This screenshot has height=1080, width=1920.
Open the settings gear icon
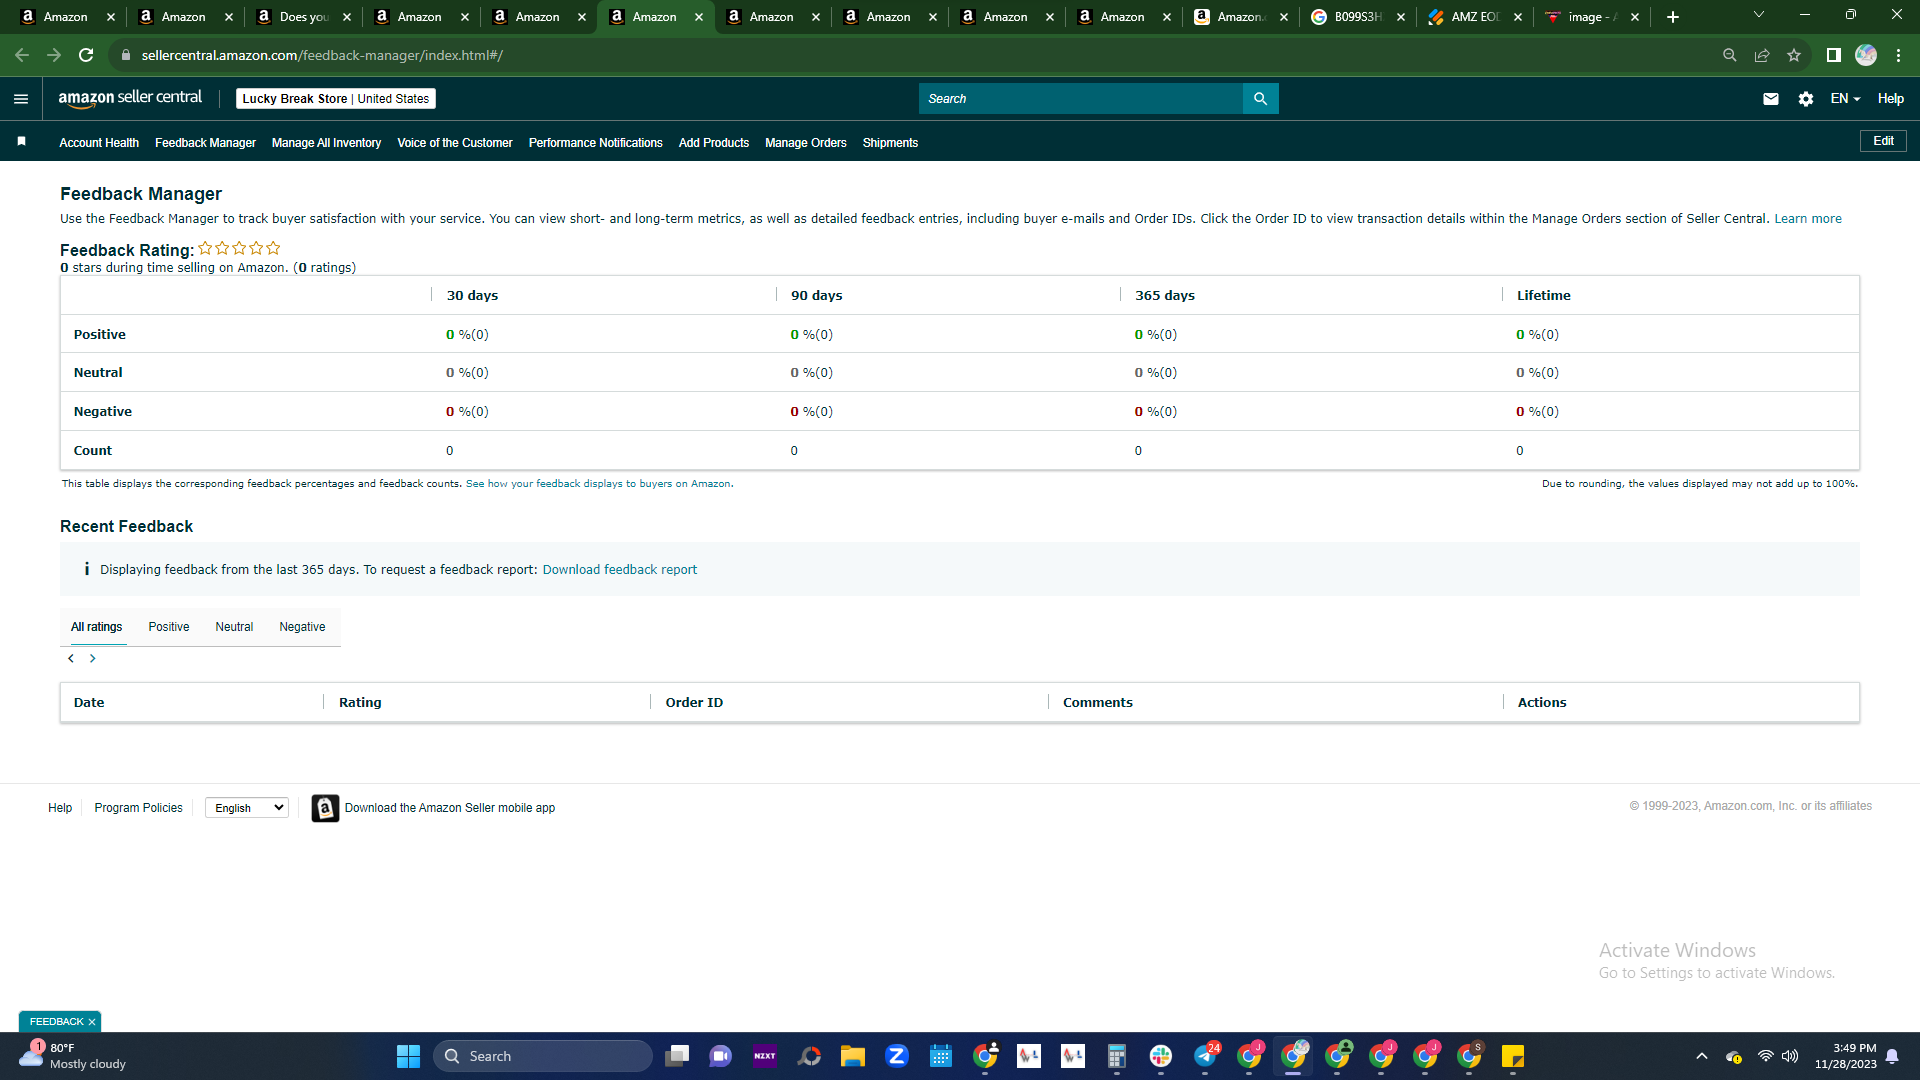pyautogui.click(x=1806, y=99)
